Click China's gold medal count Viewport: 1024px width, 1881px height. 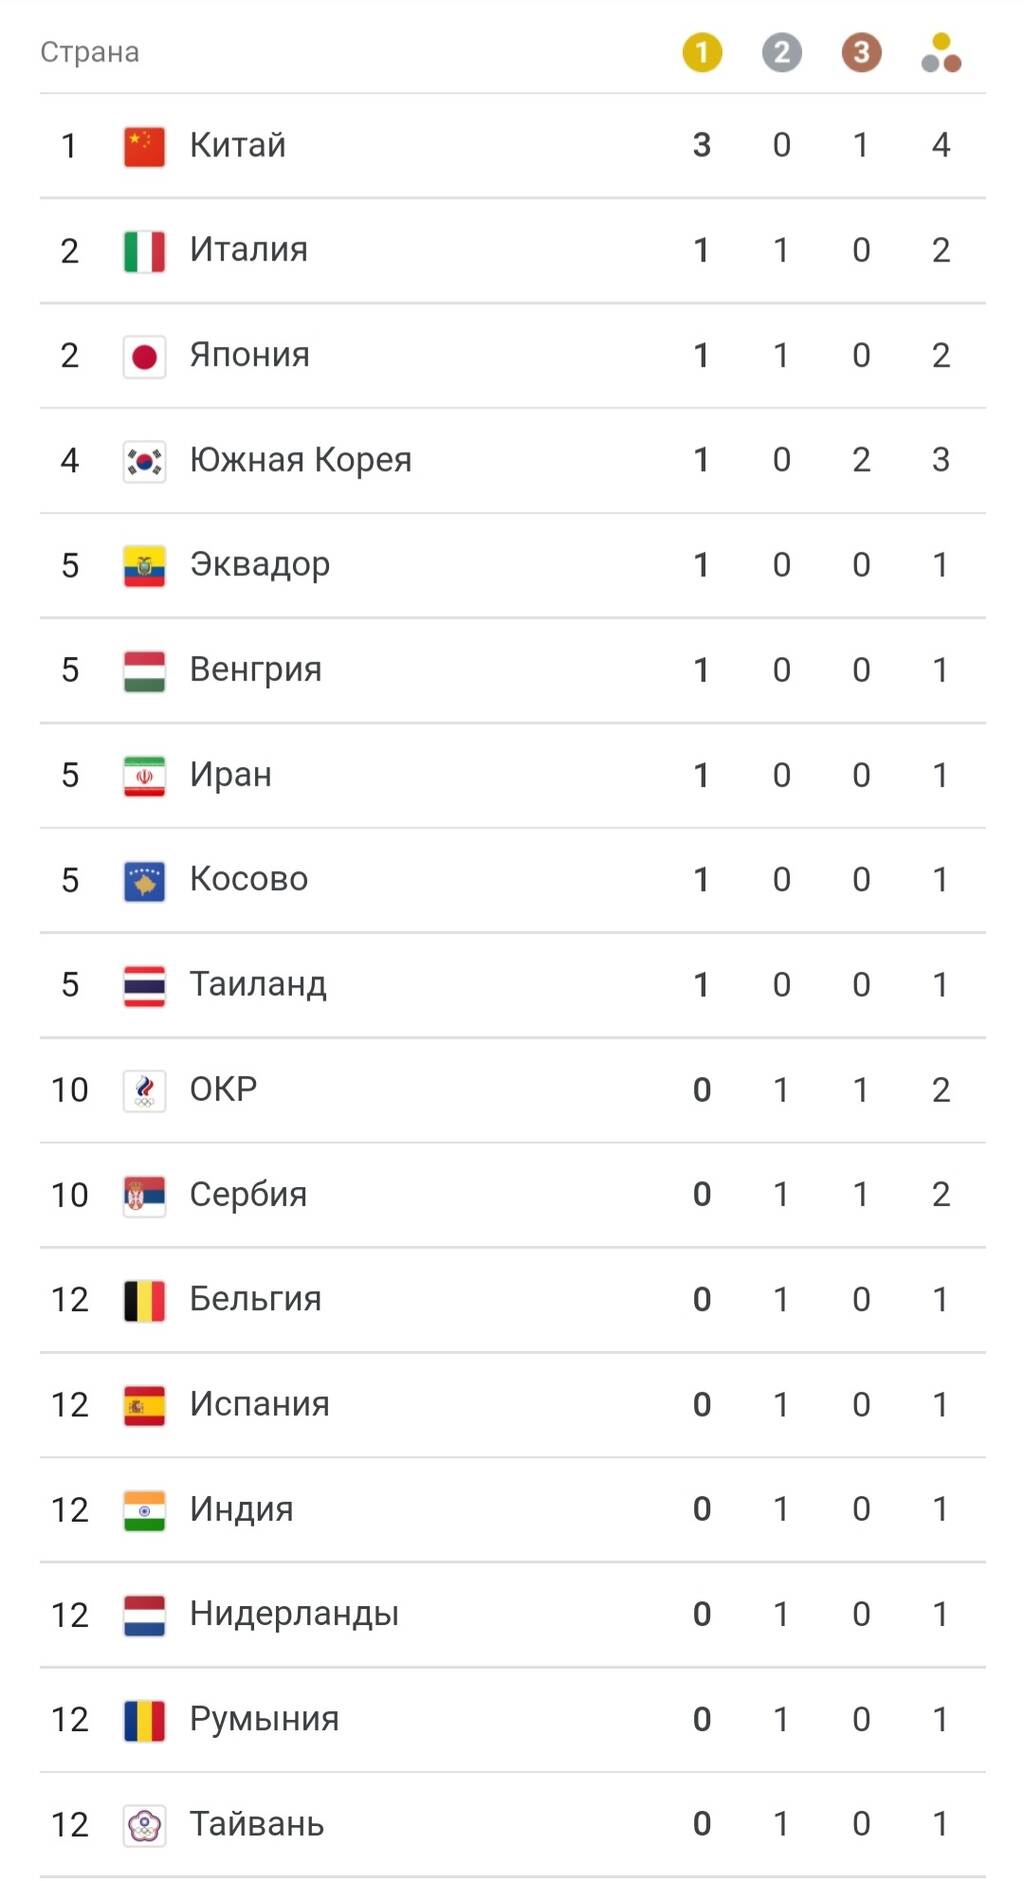(702, 146)
